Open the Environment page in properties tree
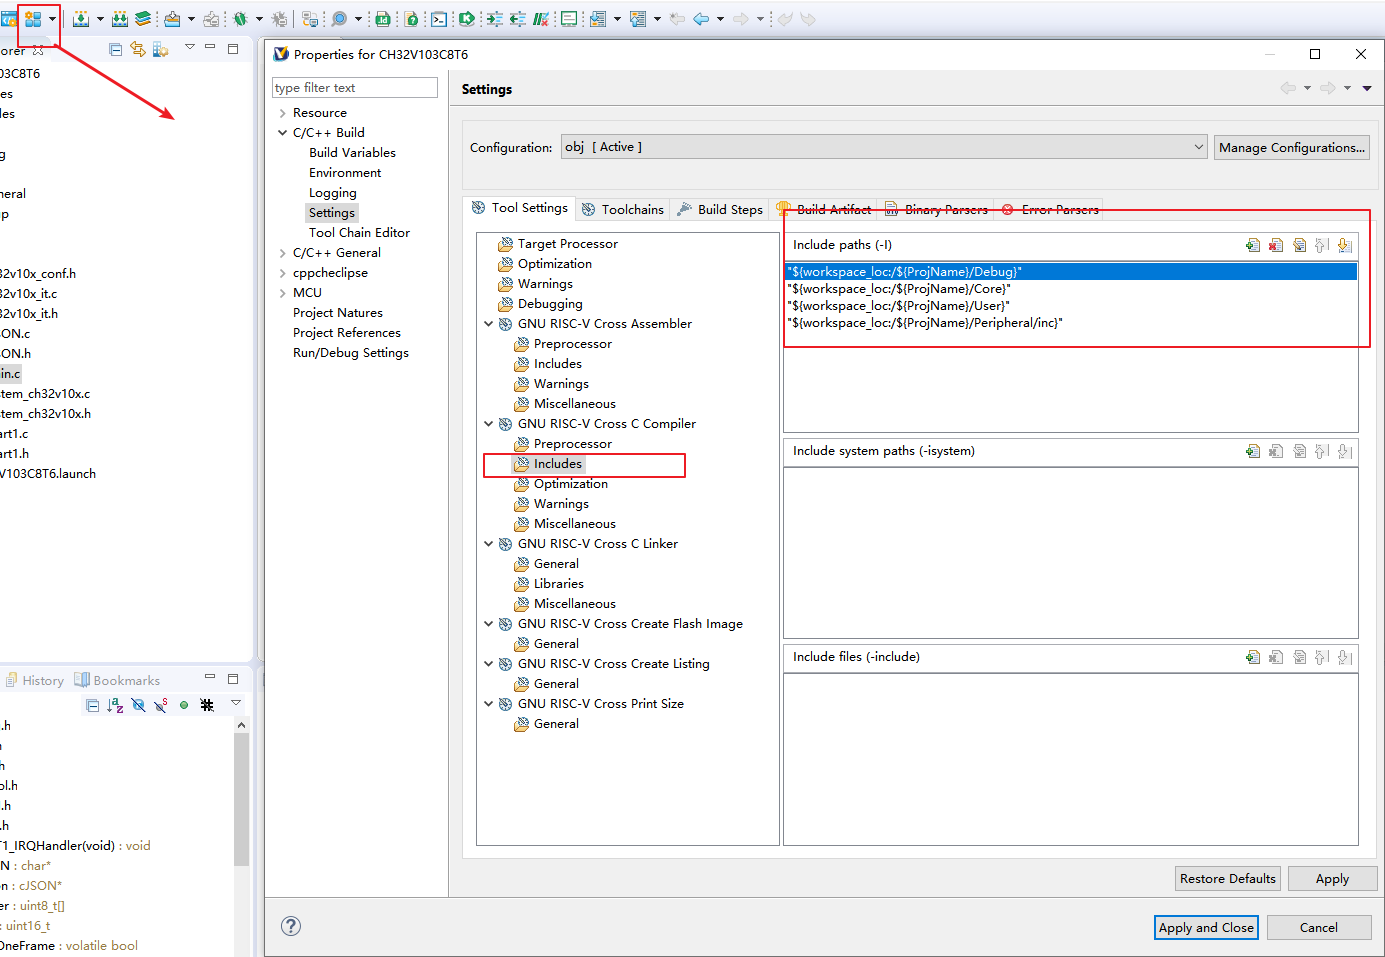1385x957 pixels. tap(345, 173)
